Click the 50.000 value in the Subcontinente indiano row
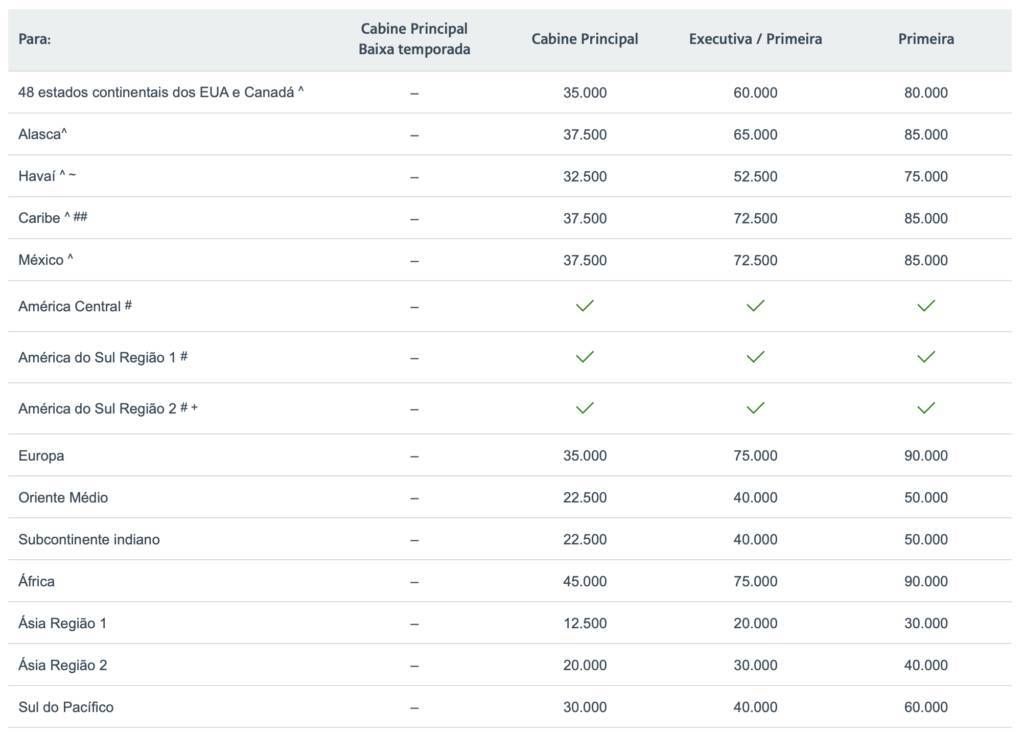 pos(925,539)
